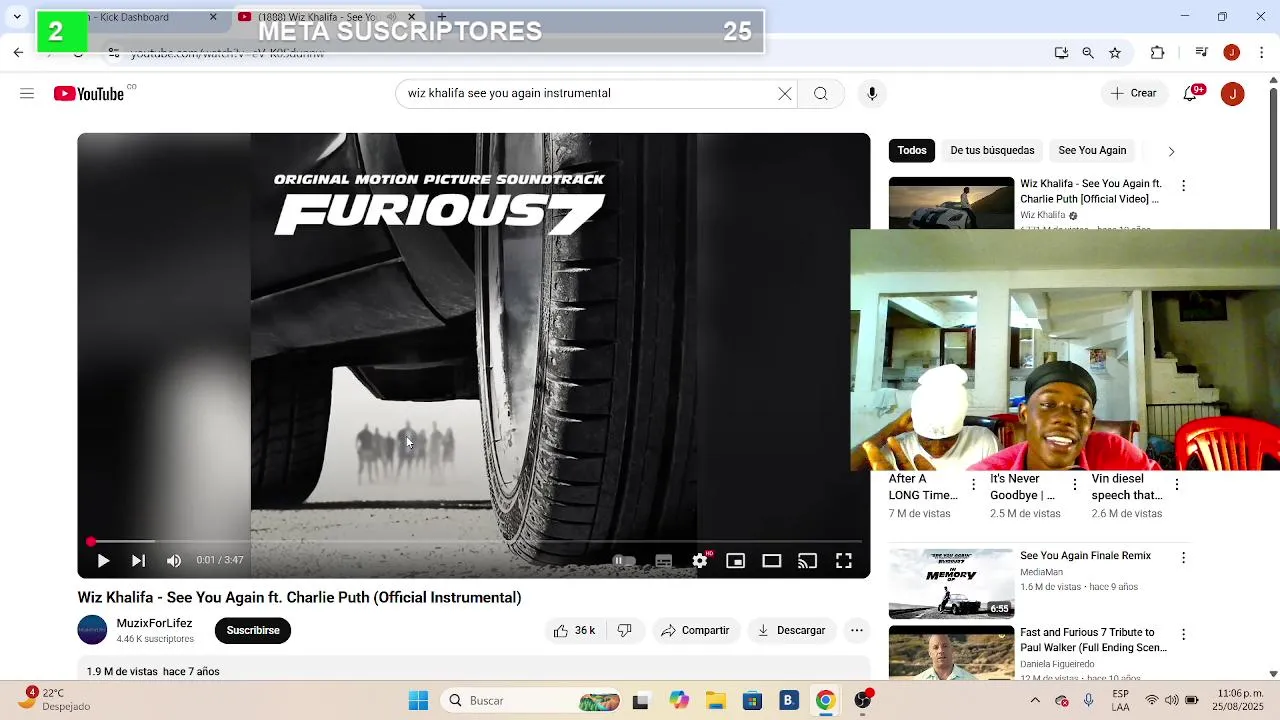Open more actions menu beside Descargar
This screenshot has width=1280, height=720.
pyautogui.click(x=857, y=631)
